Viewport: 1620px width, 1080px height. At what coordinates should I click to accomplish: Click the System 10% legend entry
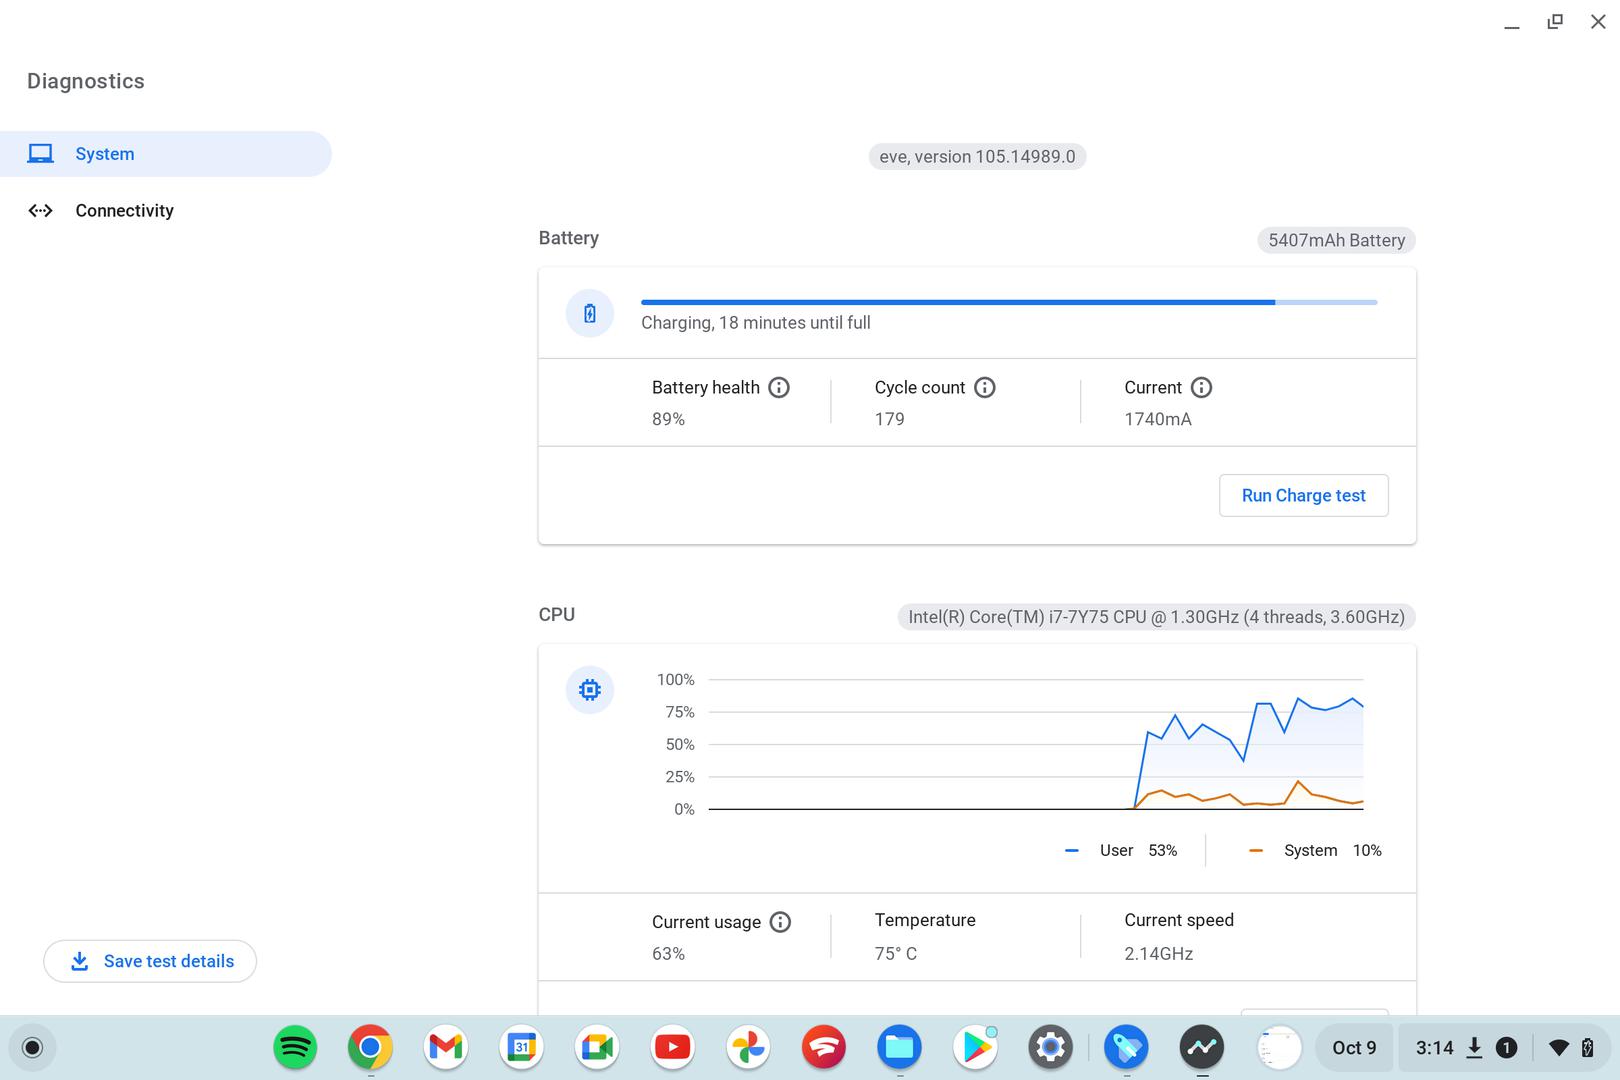(x=1315, y=851)
